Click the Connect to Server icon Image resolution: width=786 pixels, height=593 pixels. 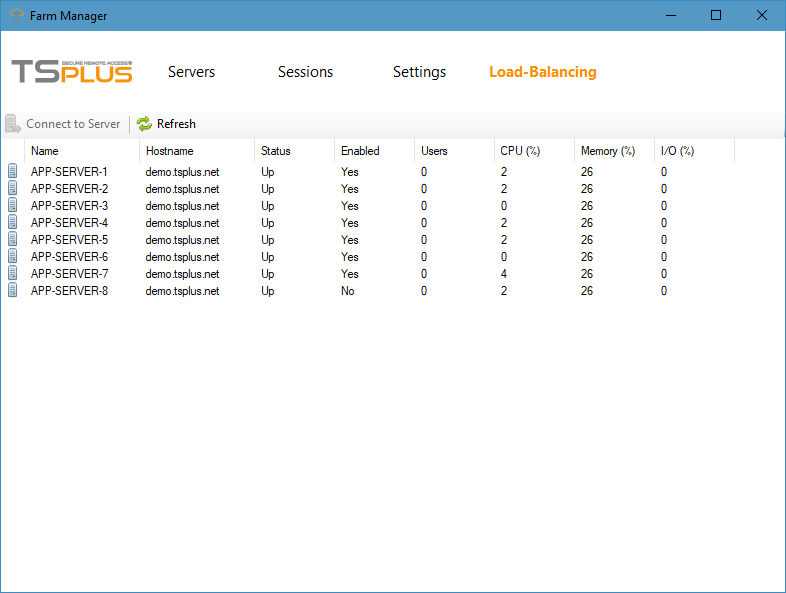coord(13,124)
